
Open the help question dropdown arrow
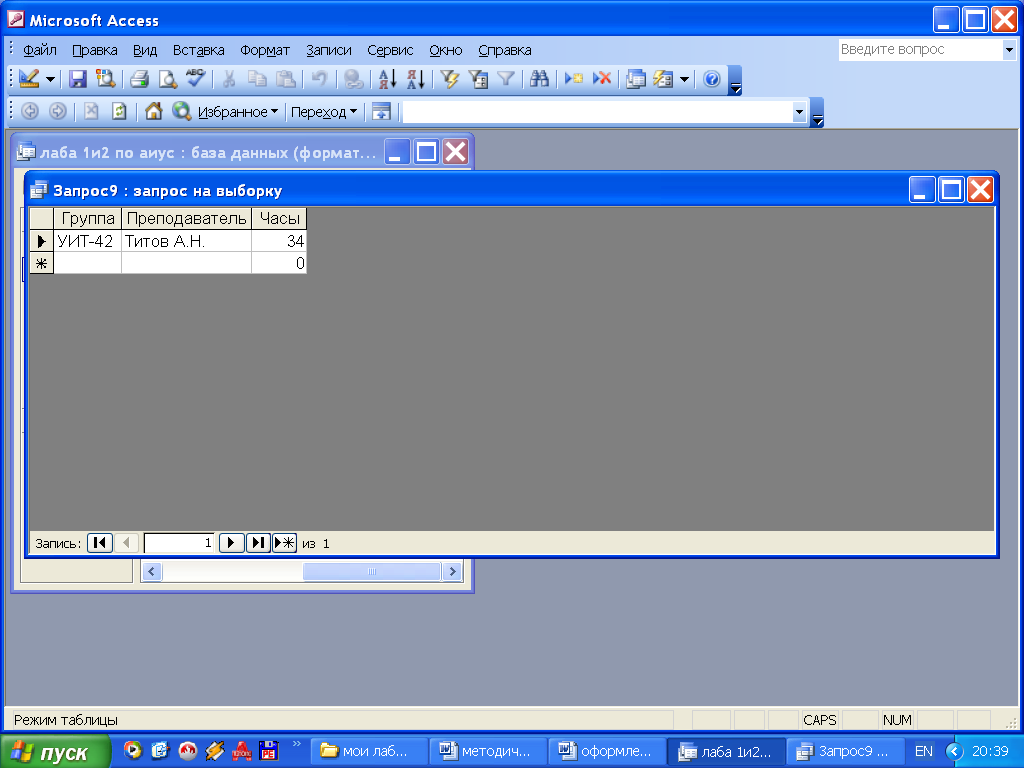[1009, 50]
